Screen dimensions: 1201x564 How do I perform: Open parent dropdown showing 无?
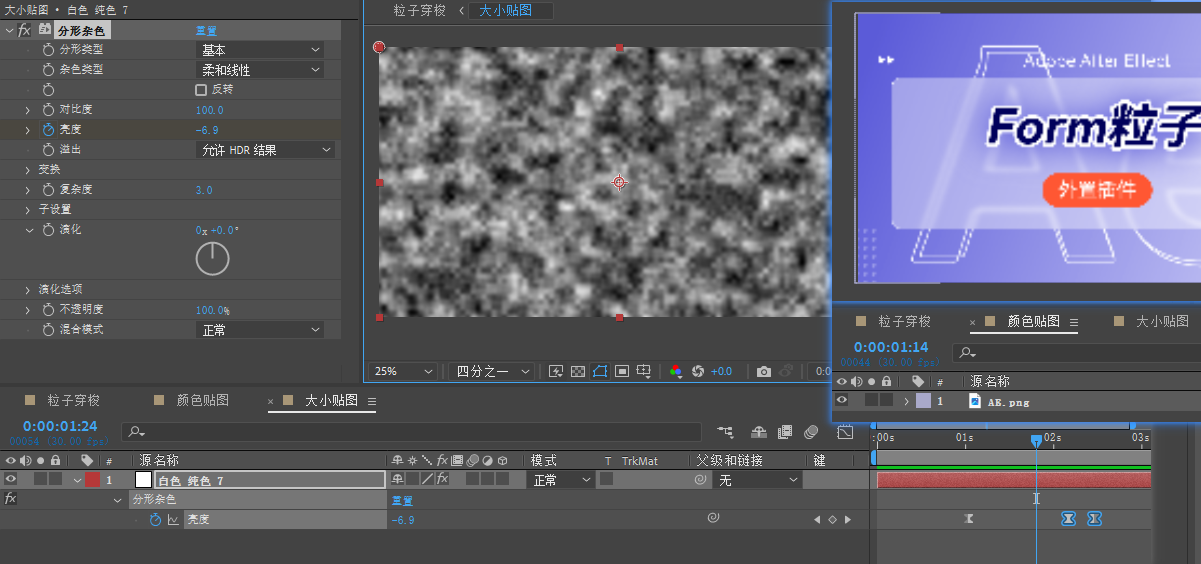(758, 480)
